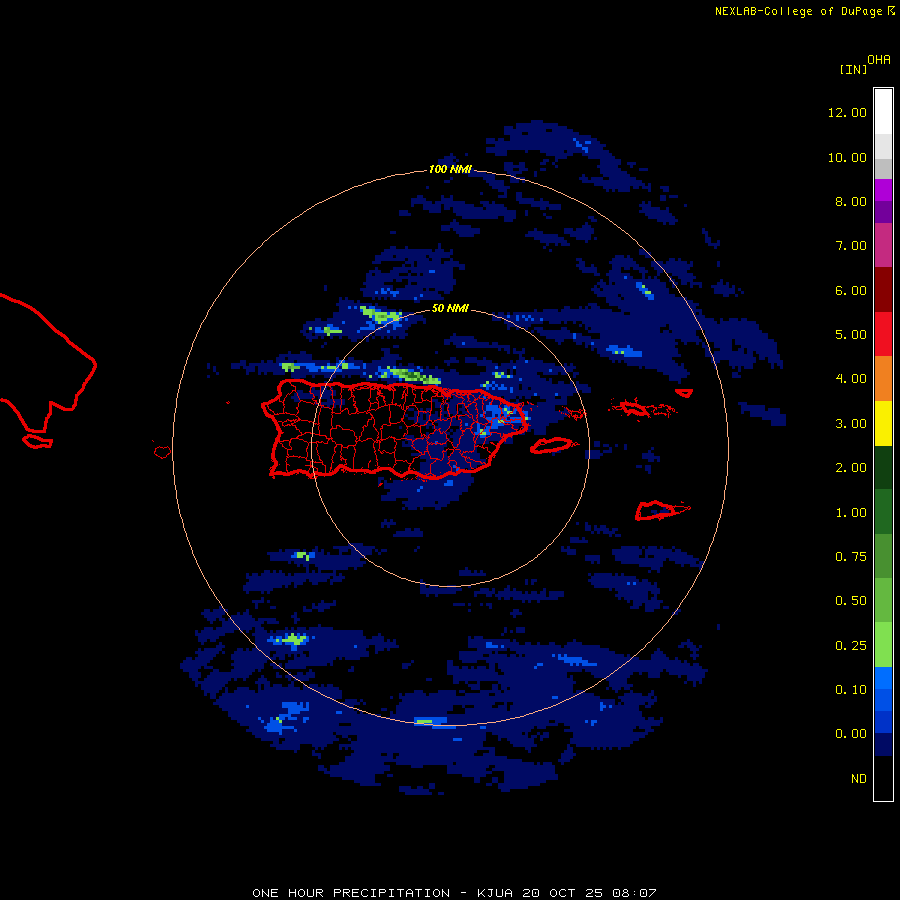Click the 7.00 legend value
The width and height of the screenshot is (900, 900).
point(851,246)
